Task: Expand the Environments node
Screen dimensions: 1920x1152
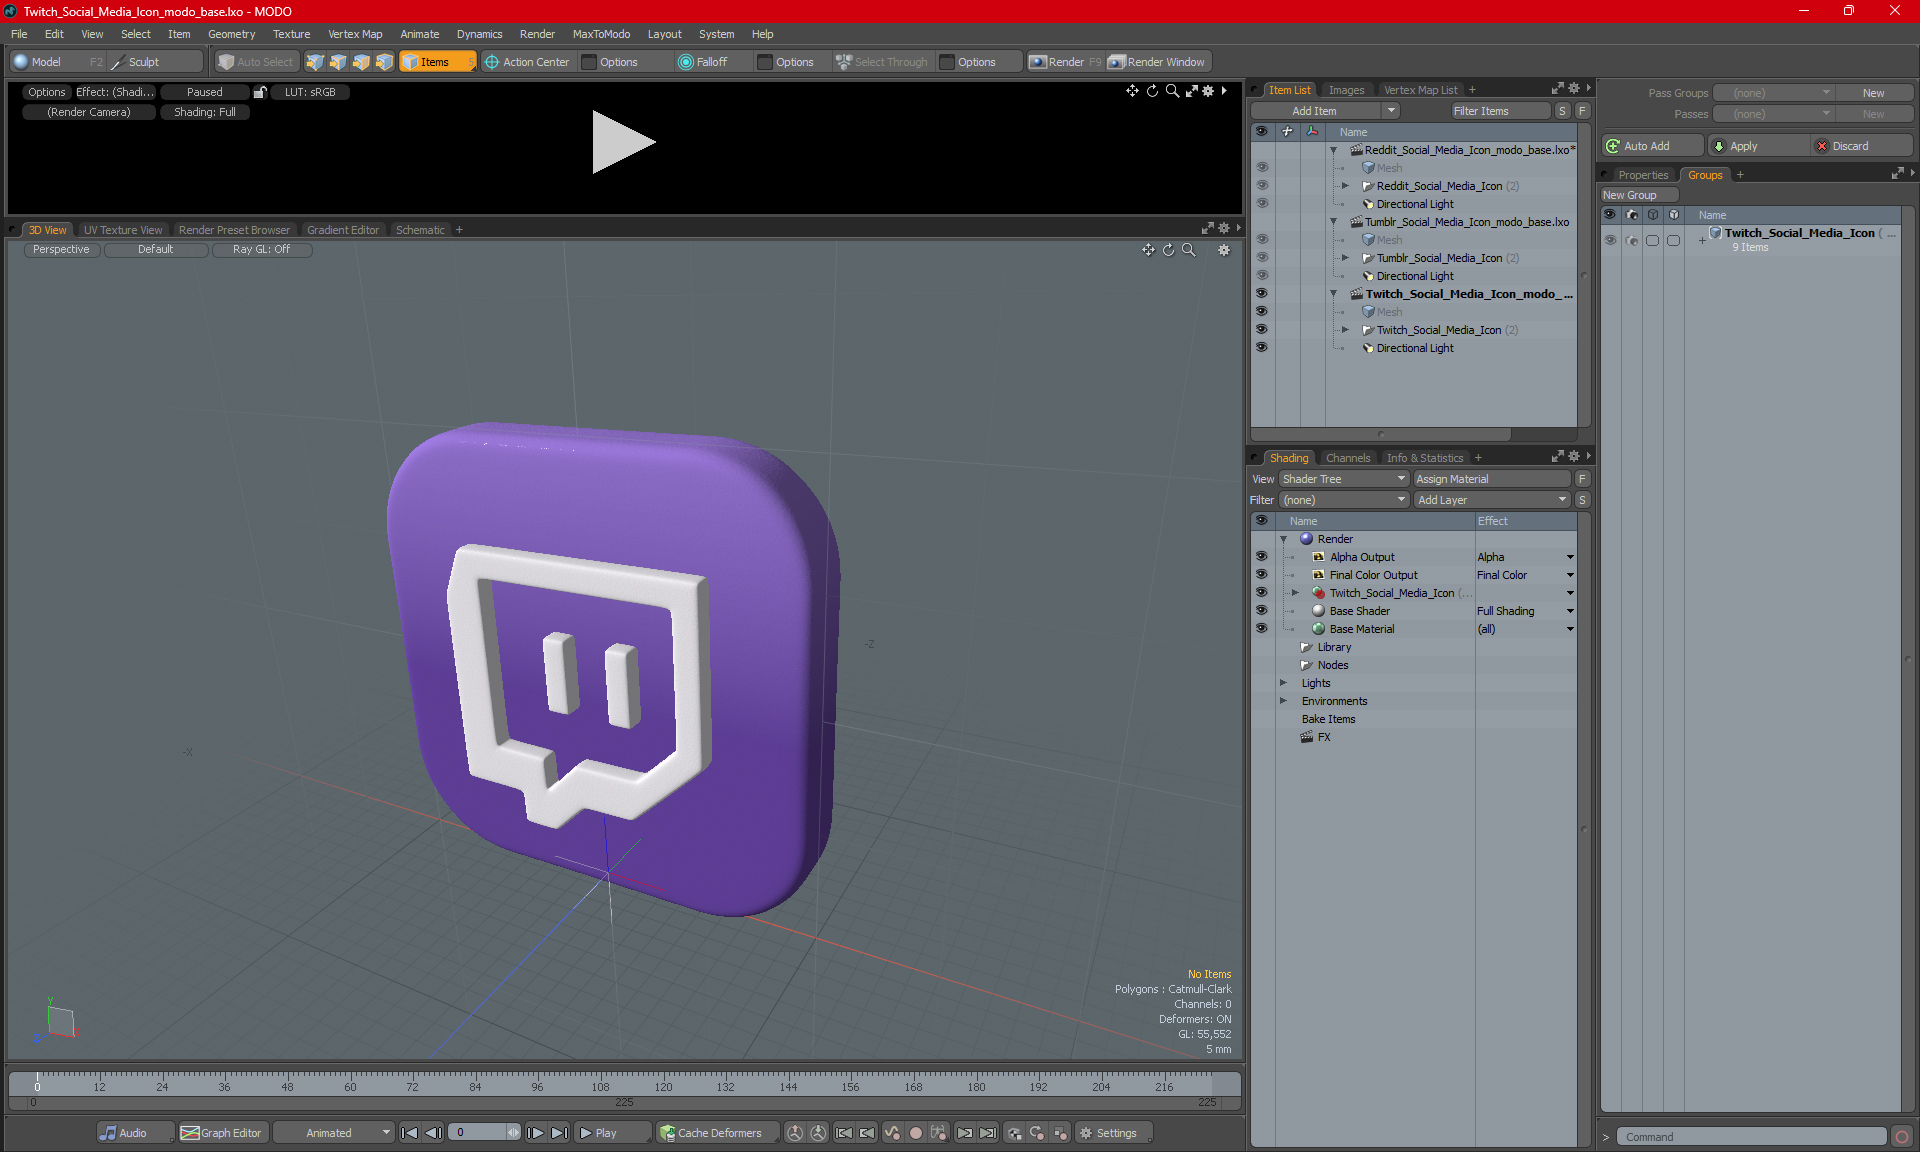Action: tap(1283, 701)
